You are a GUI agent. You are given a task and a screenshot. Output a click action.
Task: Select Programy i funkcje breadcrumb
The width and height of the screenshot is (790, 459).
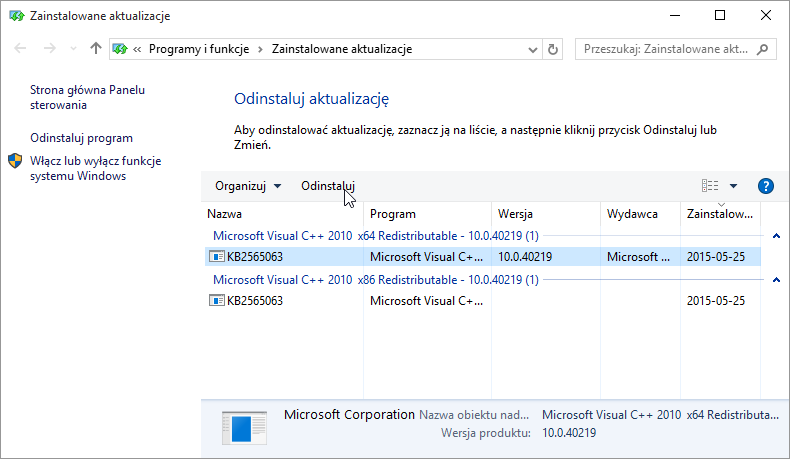point(199,49)
